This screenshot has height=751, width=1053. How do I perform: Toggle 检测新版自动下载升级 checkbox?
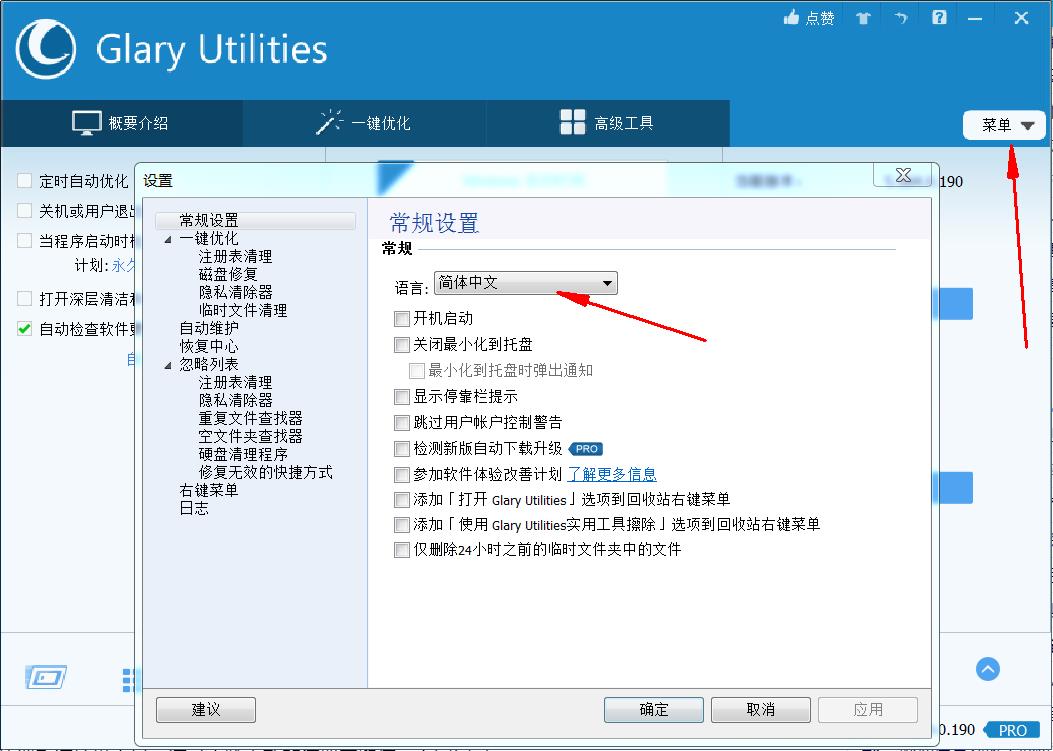pyautogui.click(x=402, y=449)
